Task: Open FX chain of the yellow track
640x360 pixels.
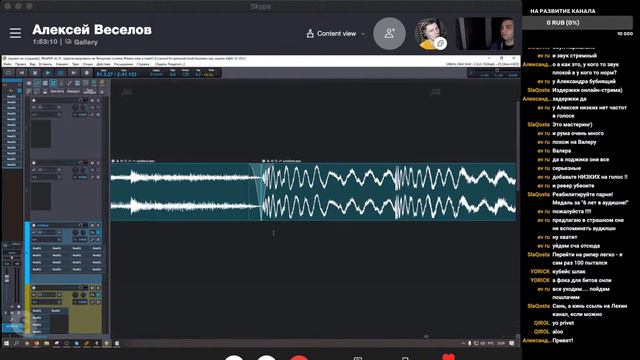Action: point(93,295)
